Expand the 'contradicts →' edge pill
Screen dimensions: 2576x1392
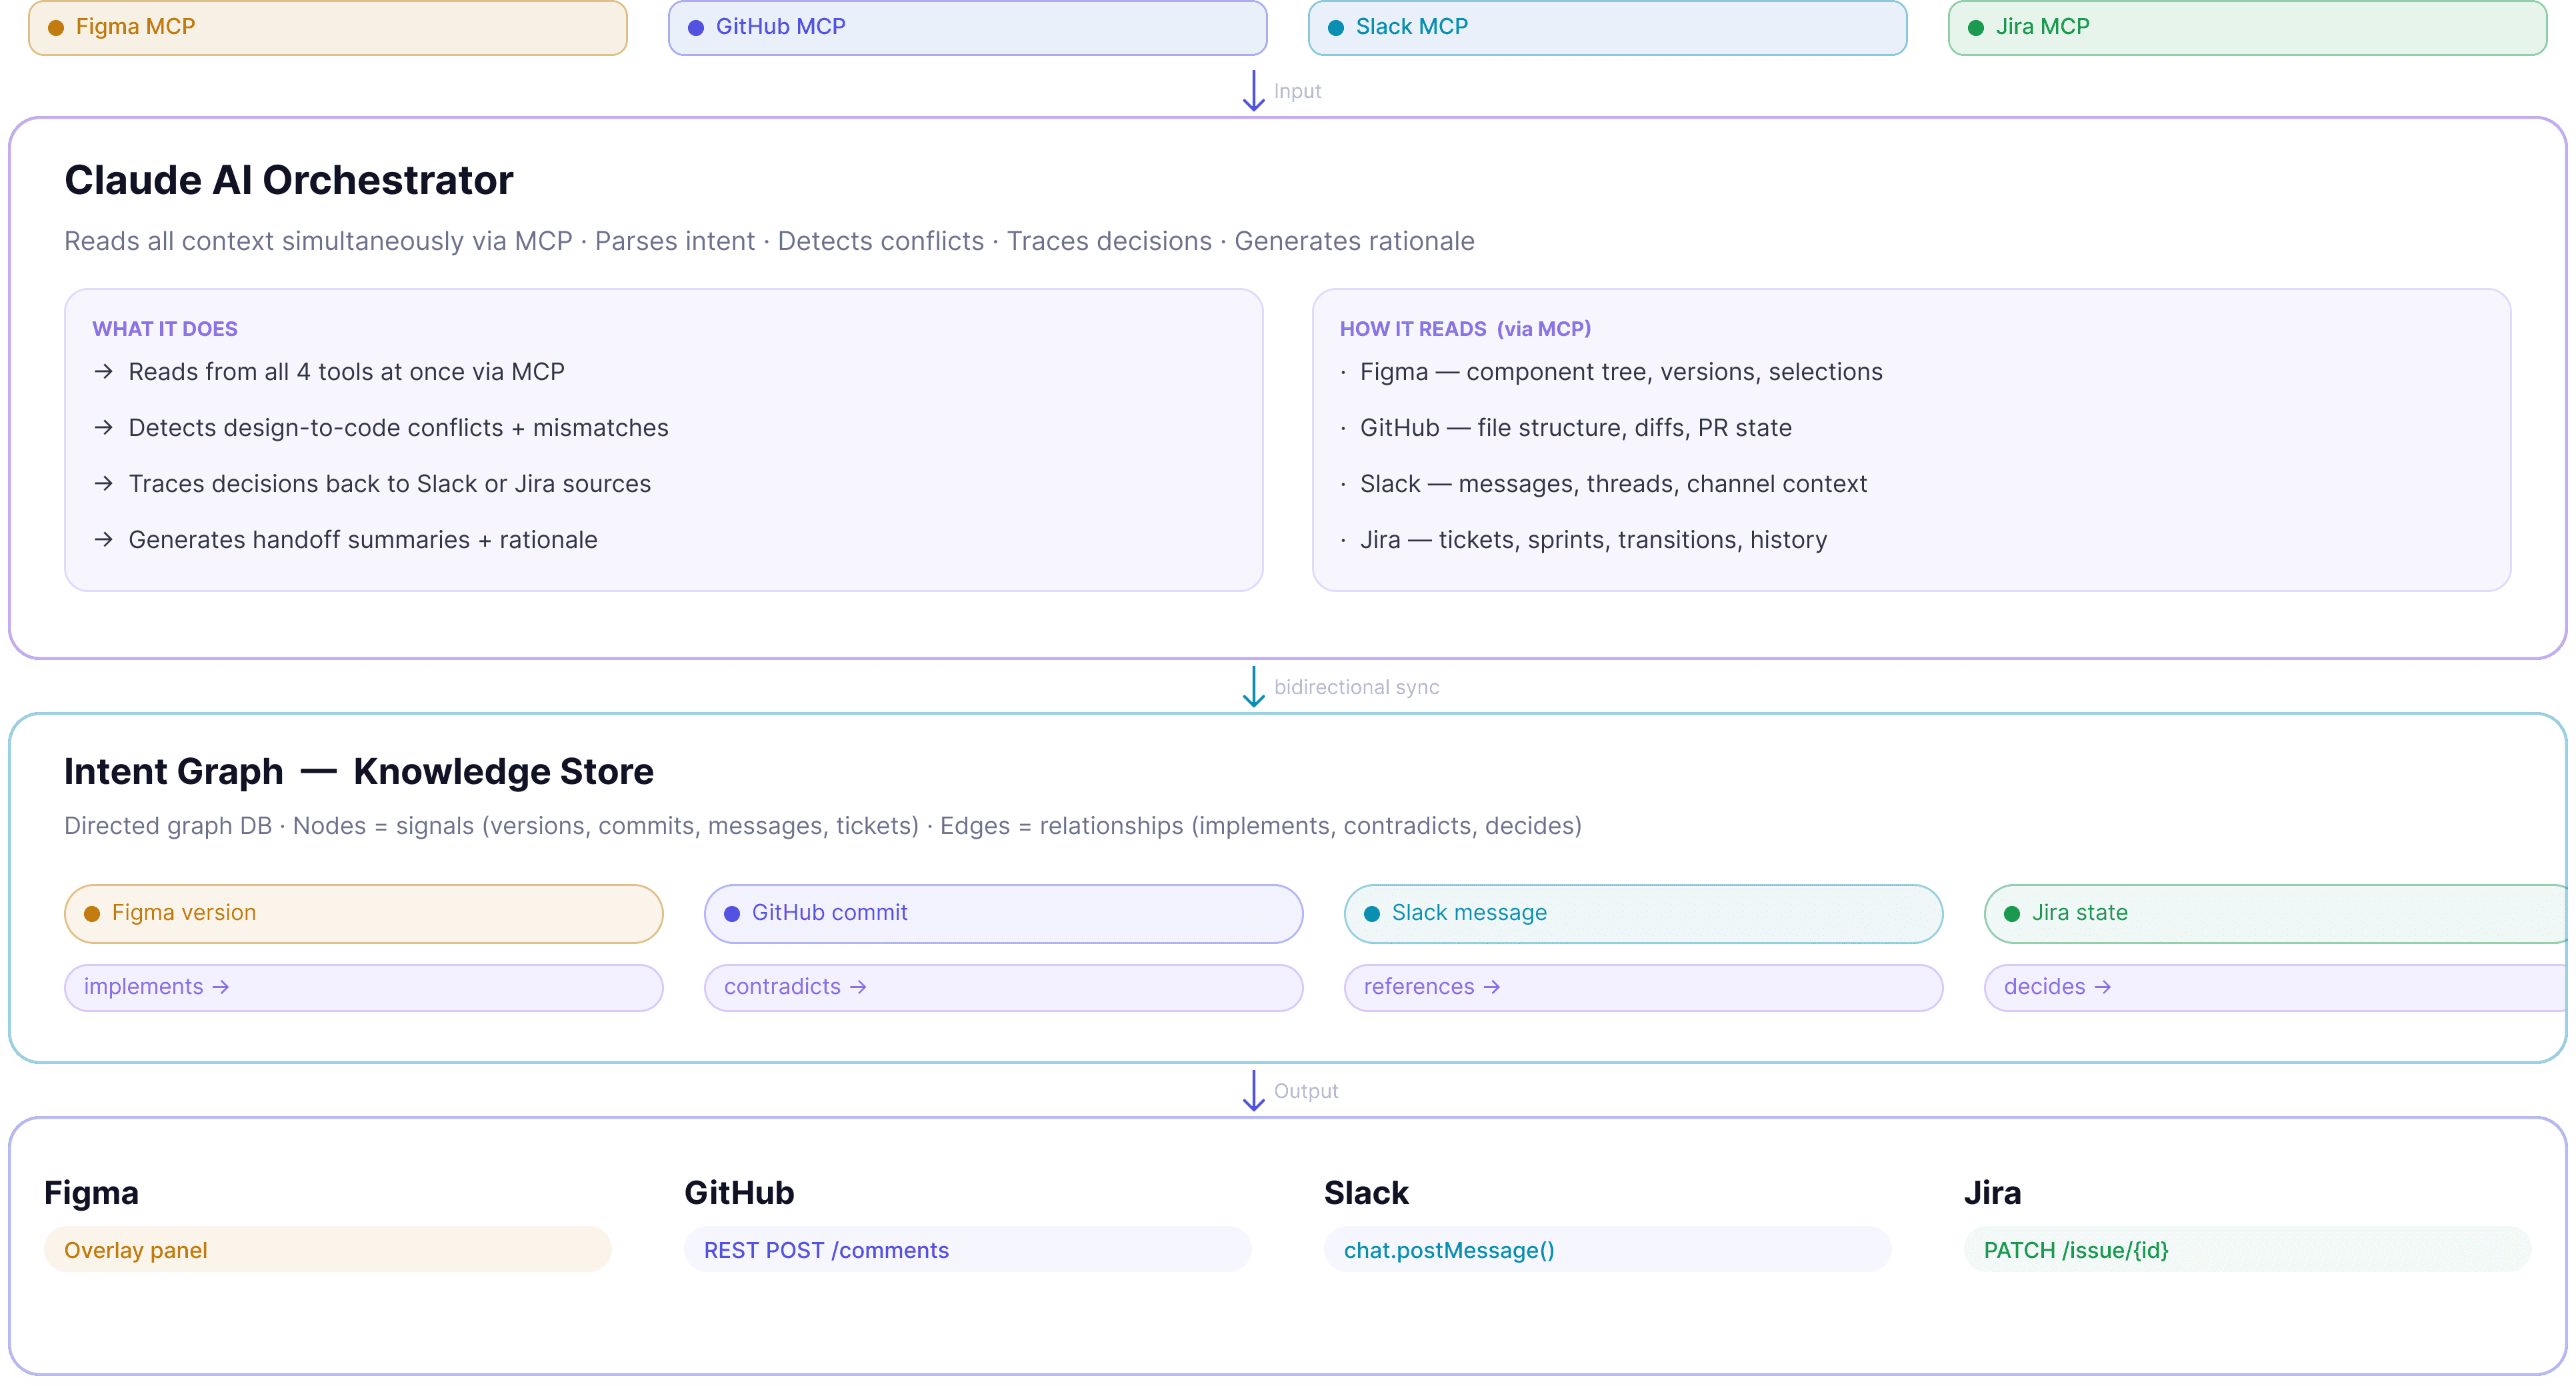coord(1003,987)
